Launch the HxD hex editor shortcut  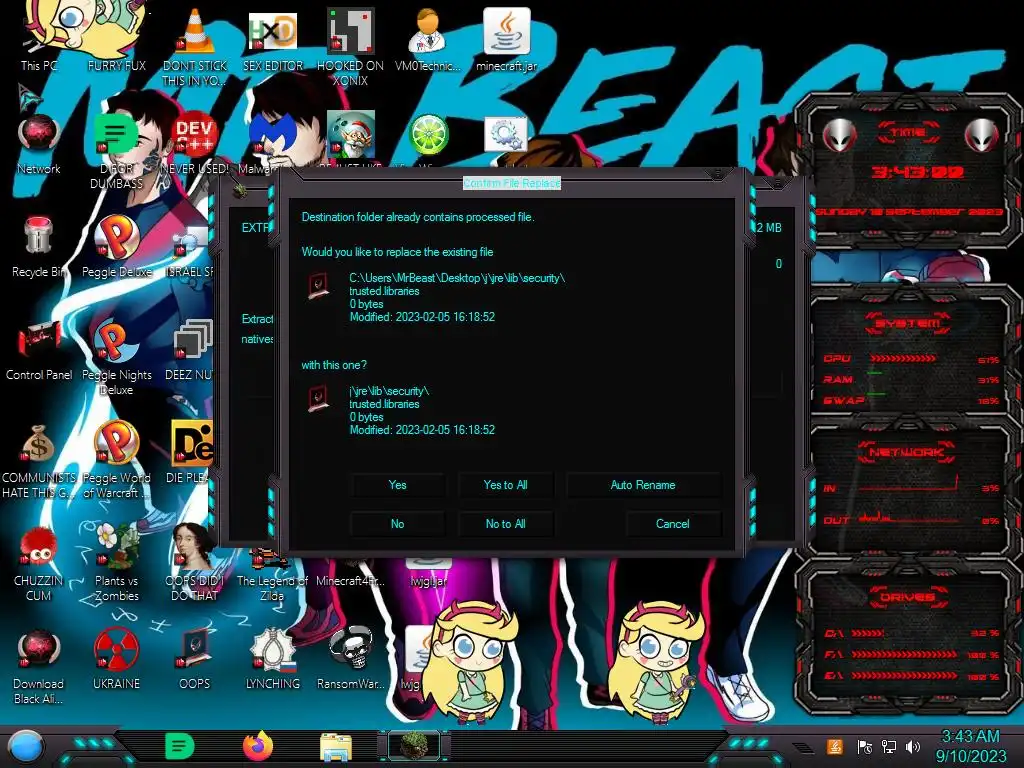[272, 31]
